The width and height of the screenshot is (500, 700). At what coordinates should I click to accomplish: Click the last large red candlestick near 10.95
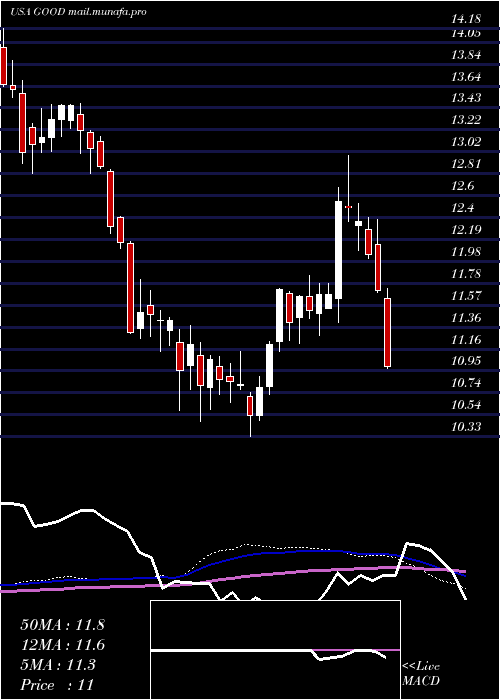pos(388,333)
